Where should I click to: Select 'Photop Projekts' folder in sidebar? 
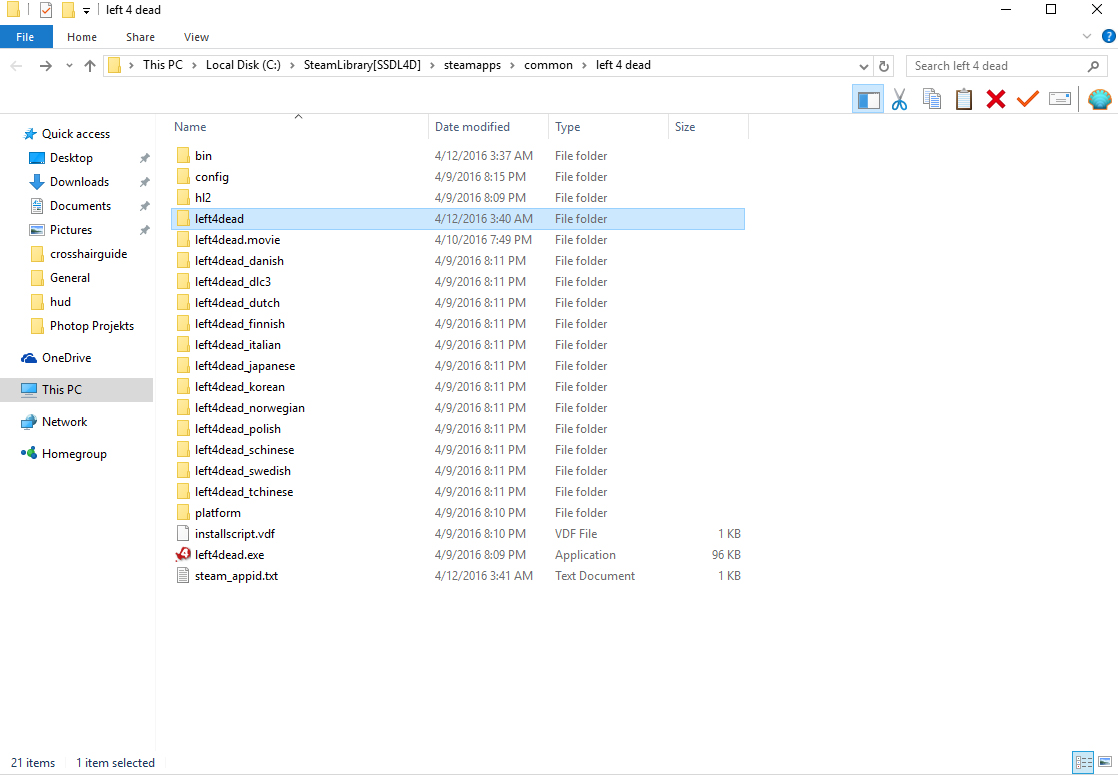tap(92, 326)
